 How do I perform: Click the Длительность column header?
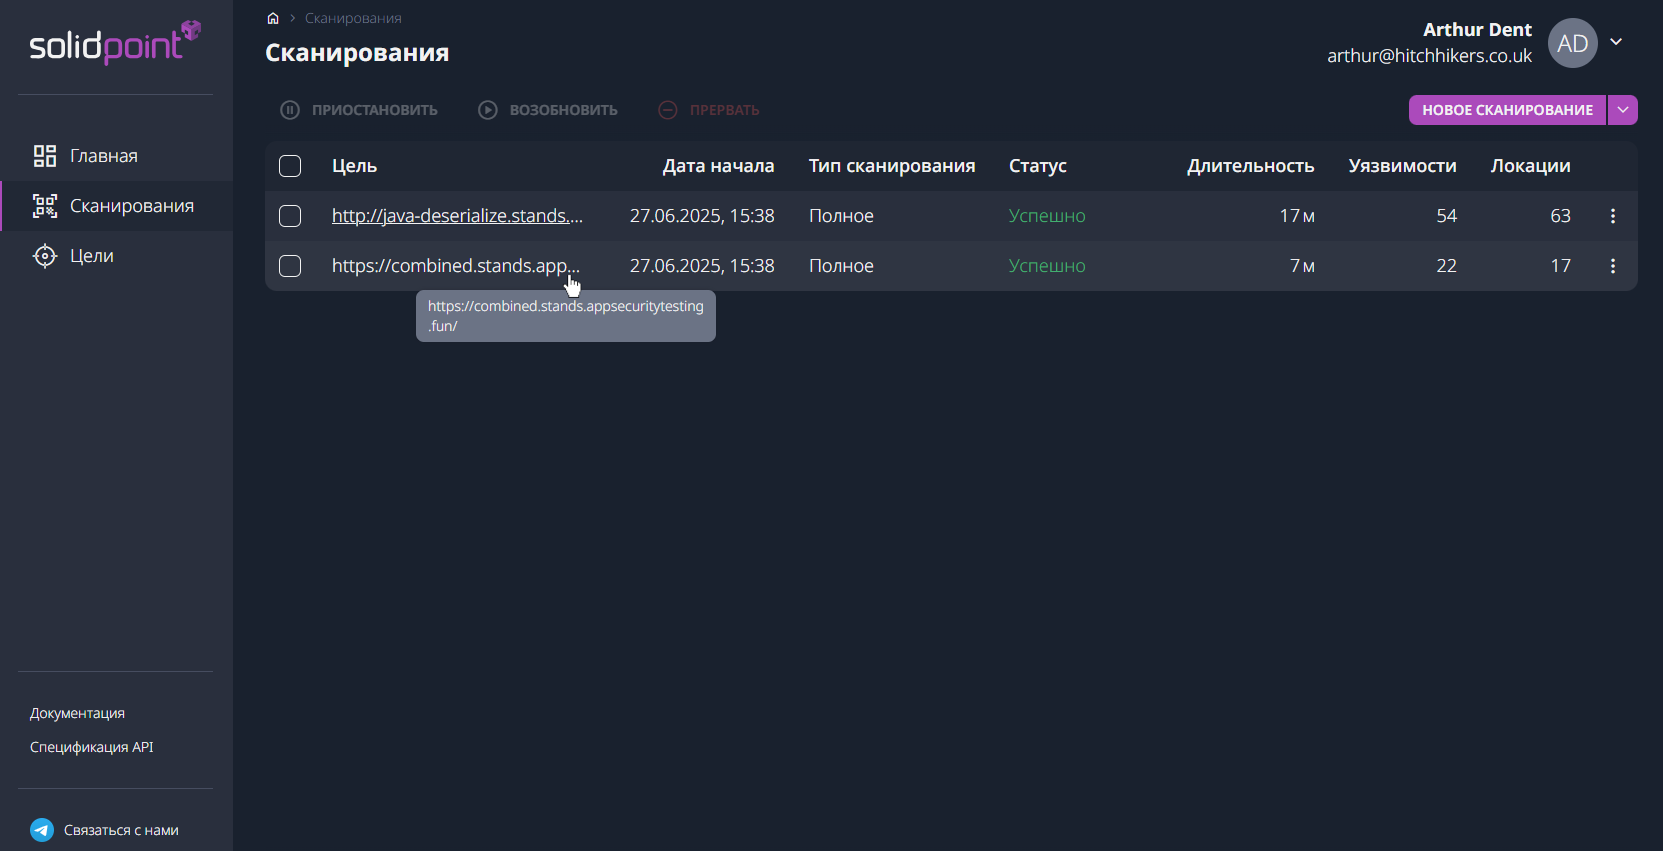click(1250, 166)
